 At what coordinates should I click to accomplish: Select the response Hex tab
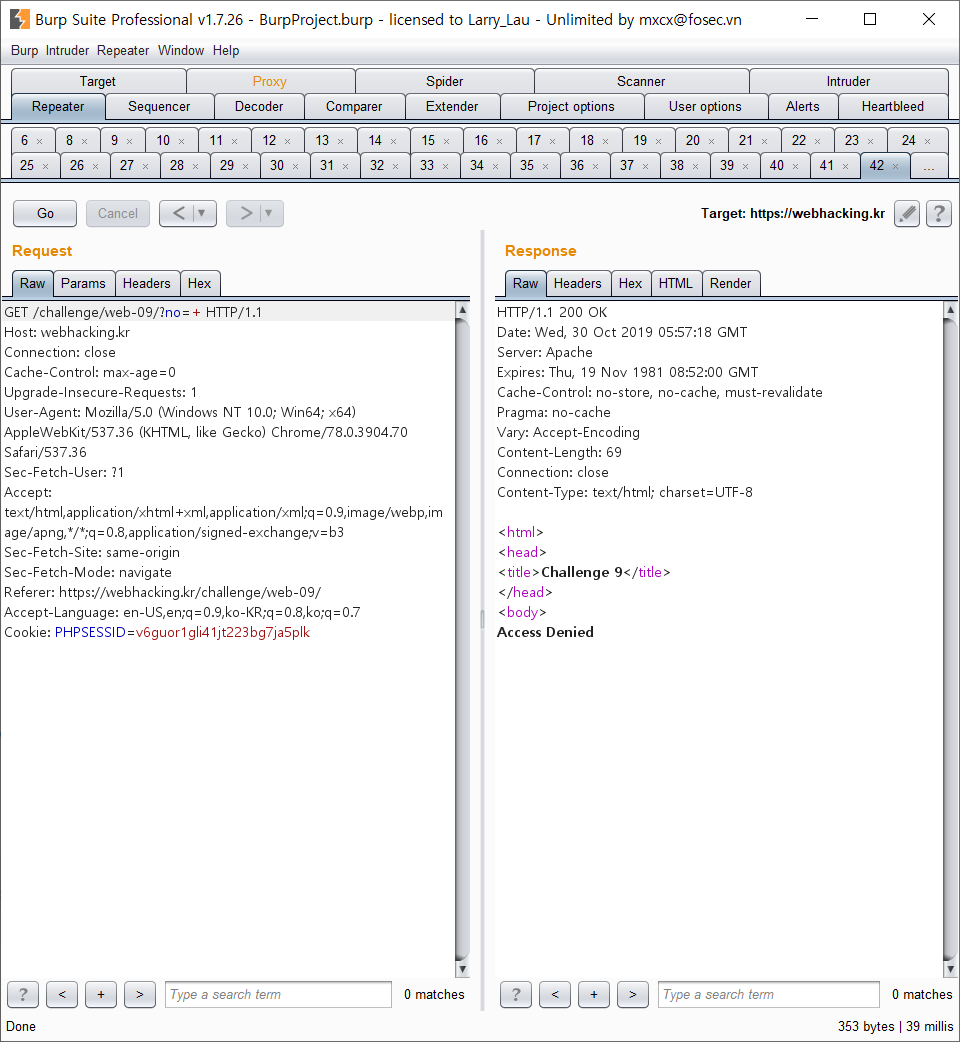(x=630, y=284)
